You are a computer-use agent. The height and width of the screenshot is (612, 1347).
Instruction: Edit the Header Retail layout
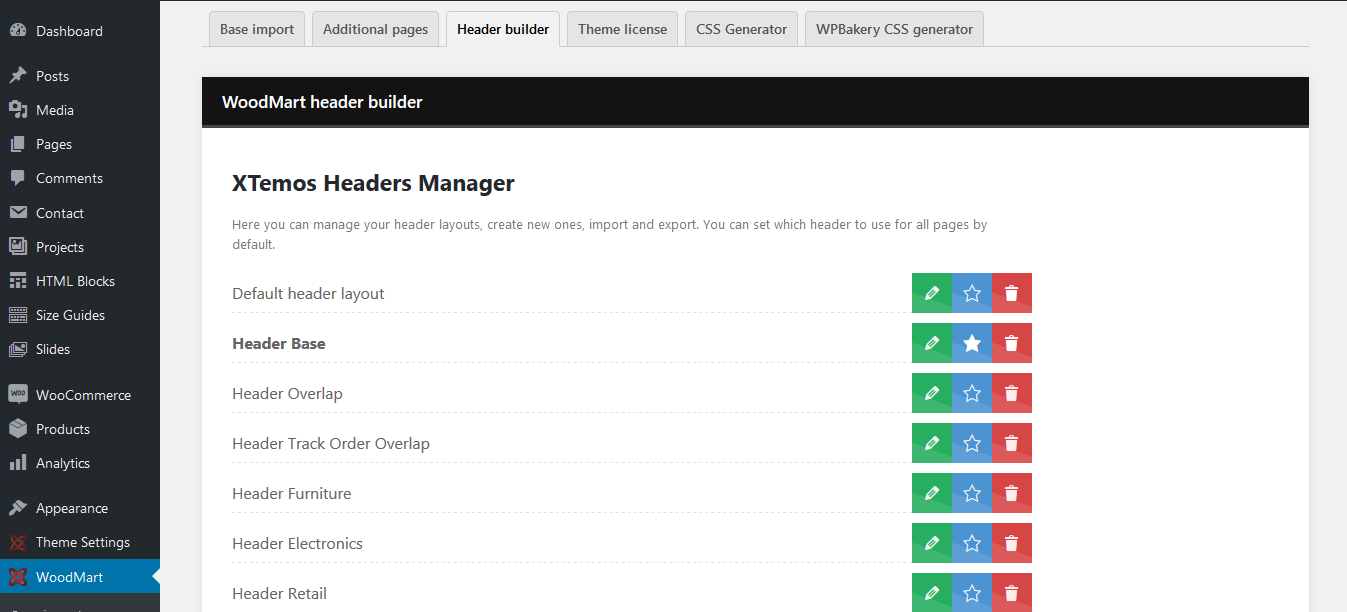932,592
